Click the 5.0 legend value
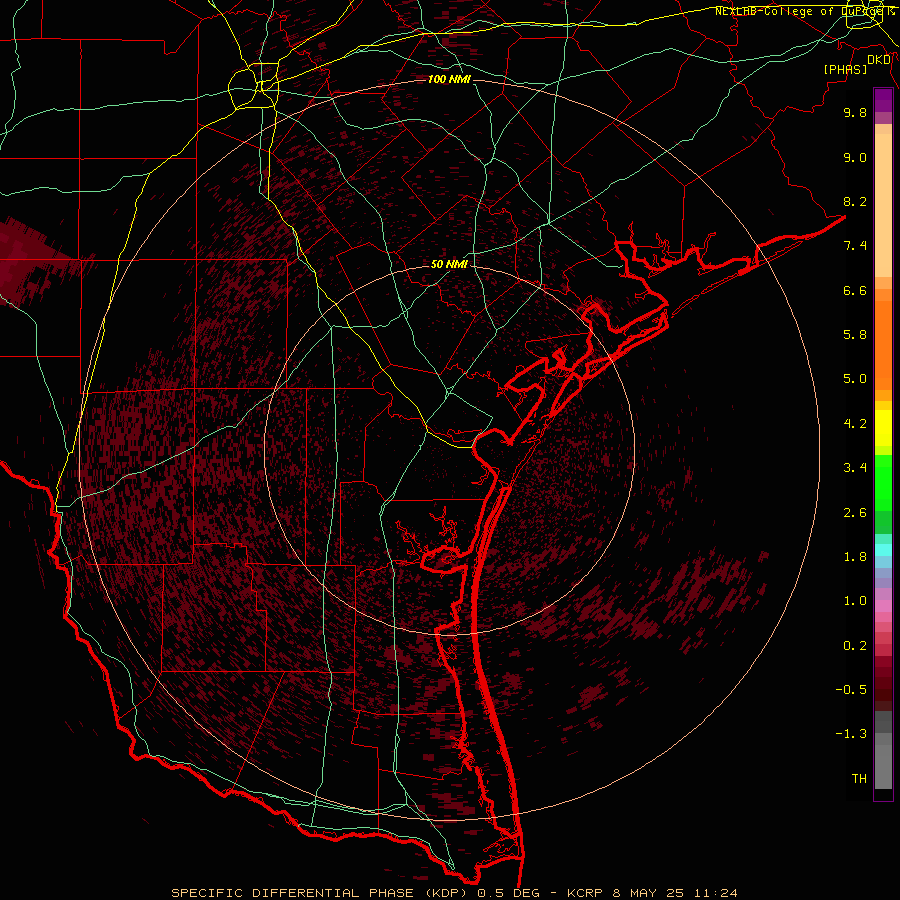The height and width of the screenshot is (900, 900). 855,379
